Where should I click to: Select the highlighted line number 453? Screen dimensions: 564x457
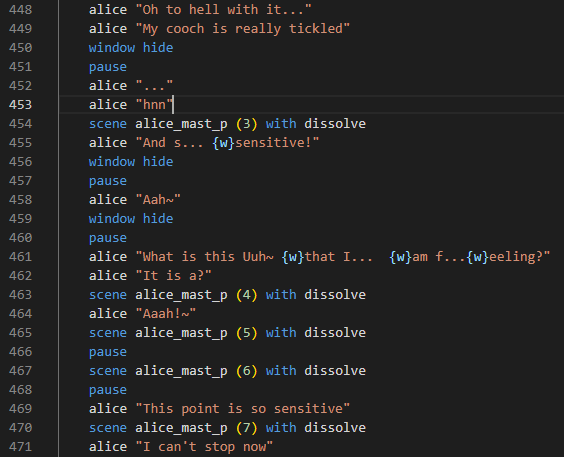coord(21,105)
